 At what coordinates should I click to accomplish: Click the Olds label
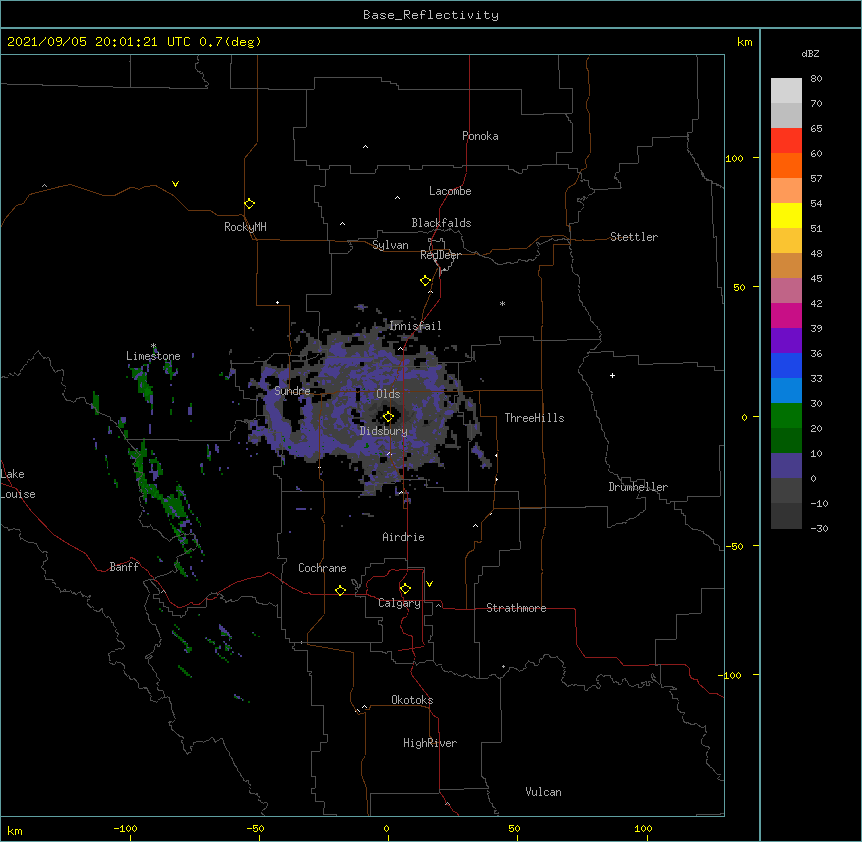click(388, 394)
